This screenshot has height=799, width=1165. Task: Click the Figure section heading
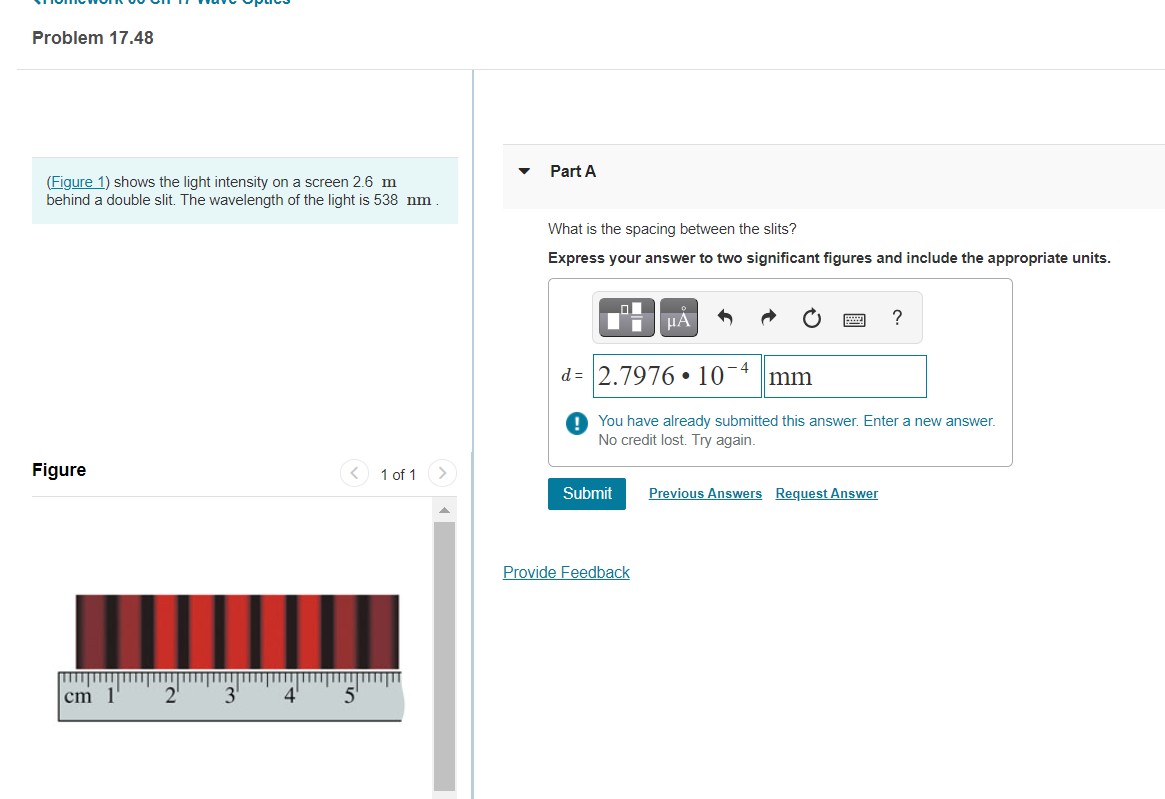pyautogui.click(x=59, y=470)
